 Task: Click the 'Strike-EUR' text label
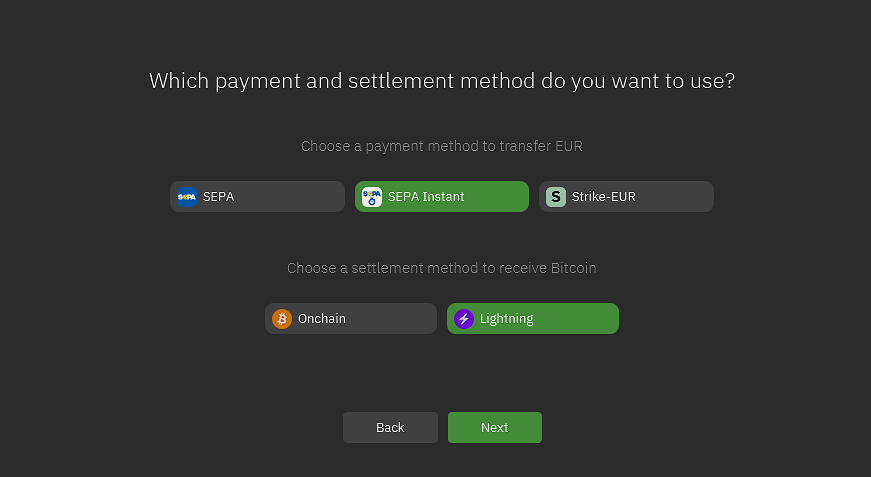[604, 197]
